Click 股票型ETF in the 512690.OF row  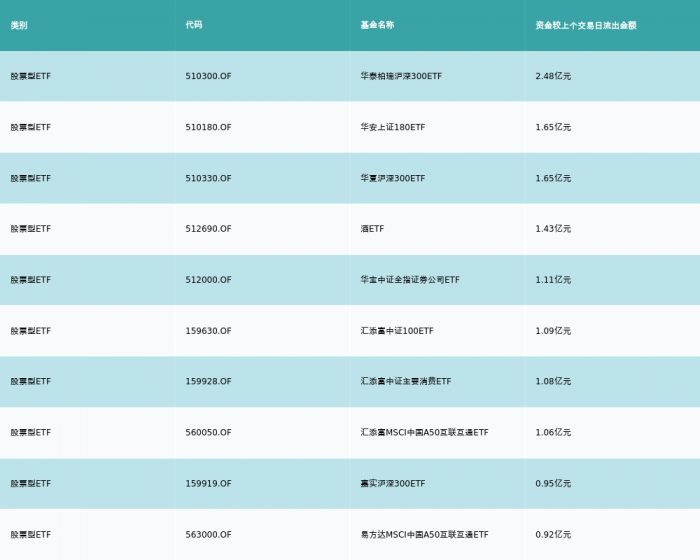[x=31, y=229]
